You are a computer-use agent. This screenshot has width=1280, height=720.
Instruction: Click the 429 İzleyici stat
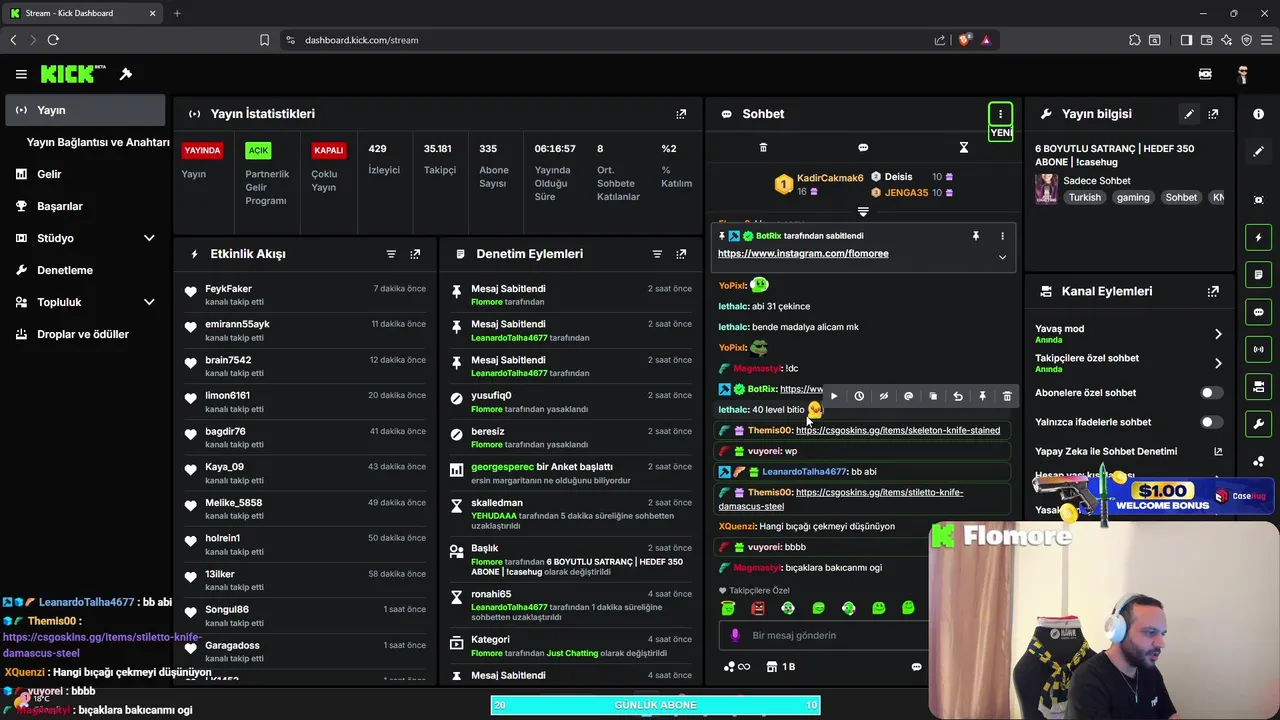click(384, 159)
